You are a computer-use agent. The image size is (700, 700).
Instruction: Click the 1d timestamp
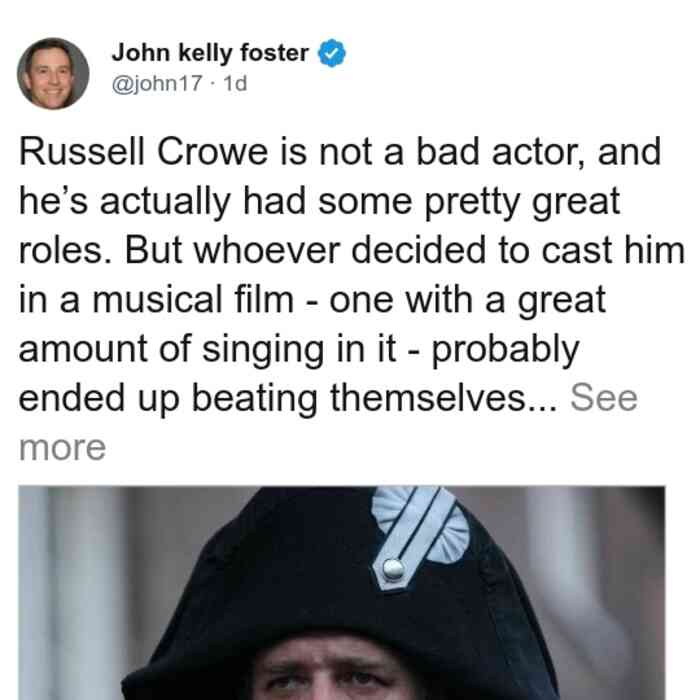[235, 83]
